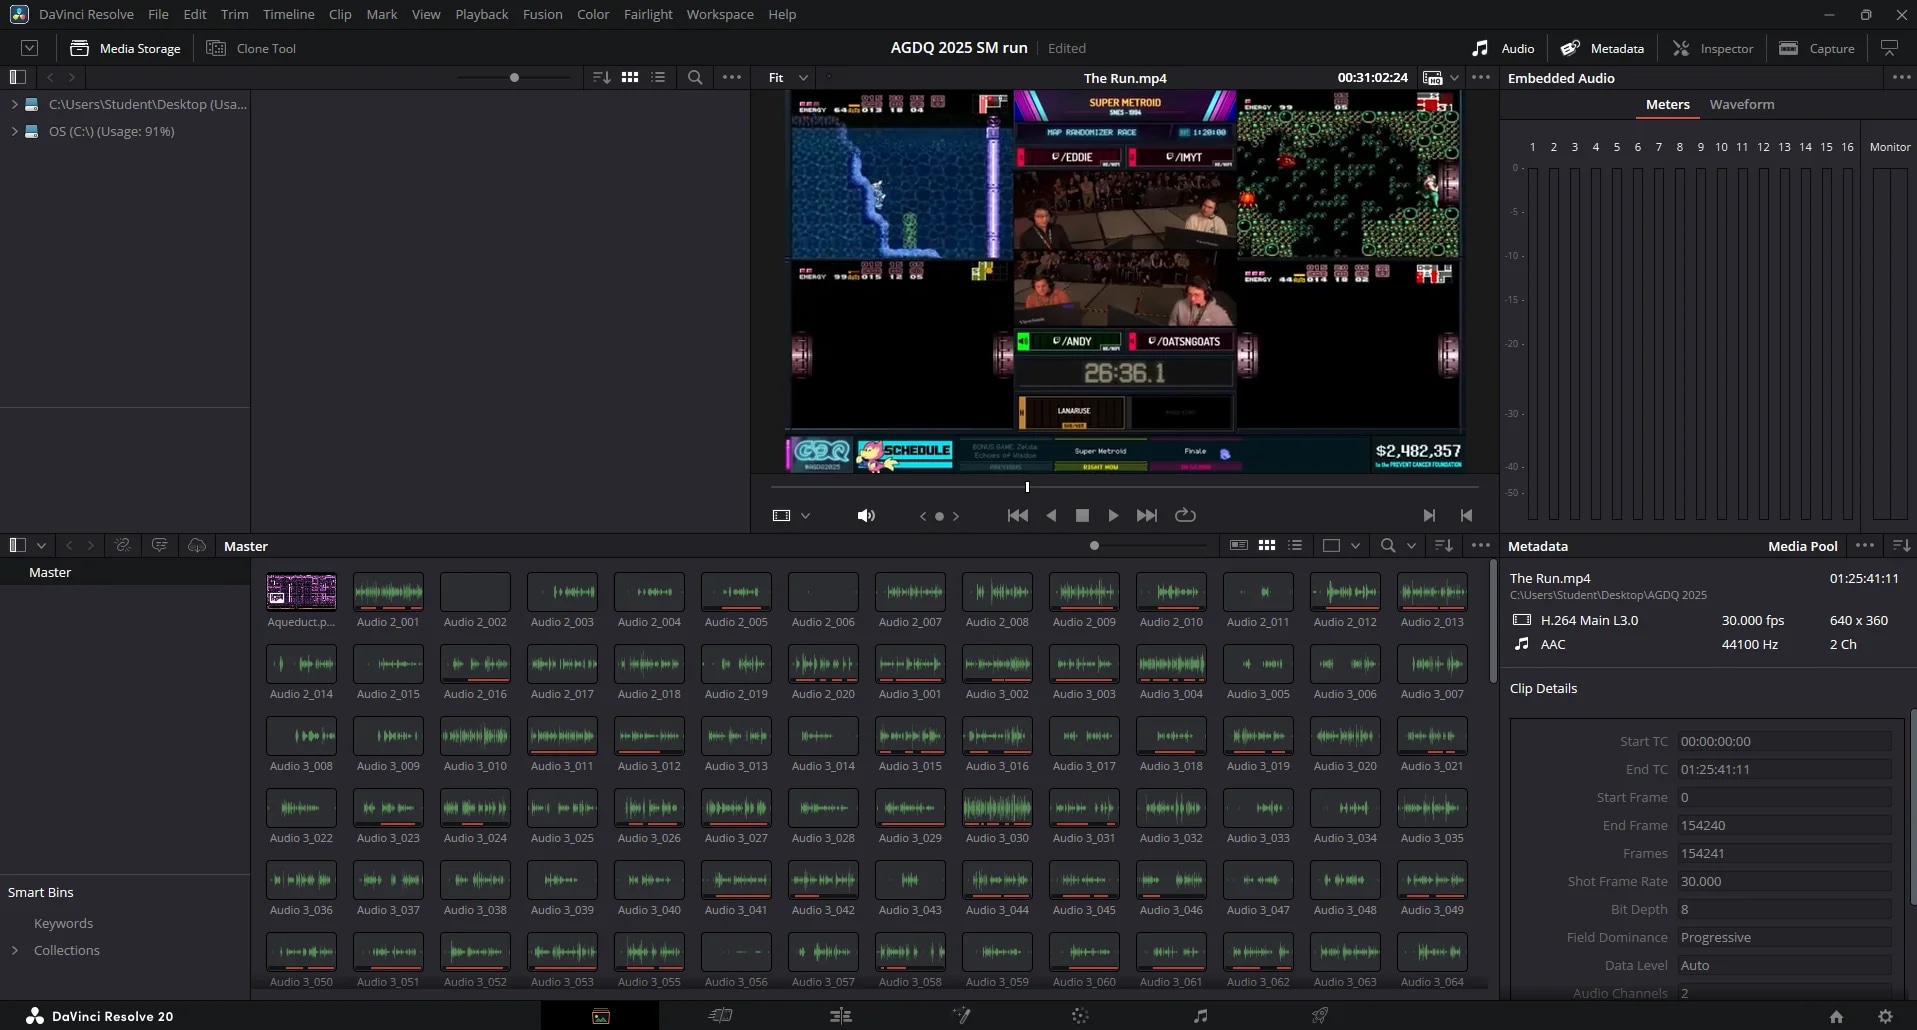Image resolution: width=1917 pixels, height=1030 pixels.
Task: Mute viewer audio with speaker icon
Action: pyautogui.click(x=866, y=515)
